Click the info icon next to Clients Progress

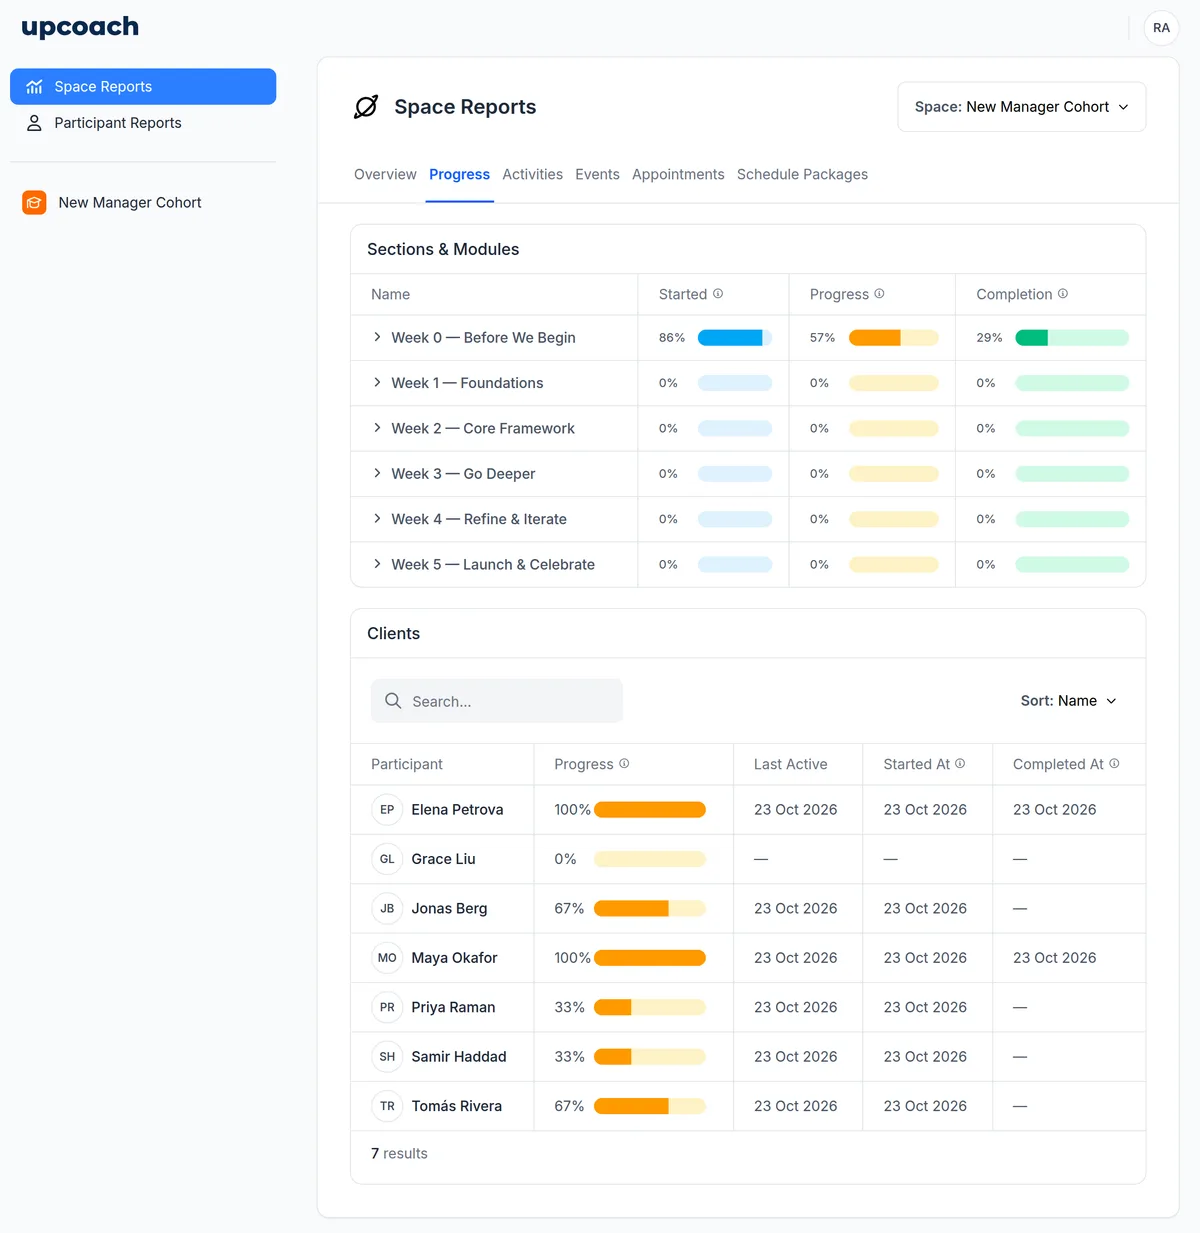624,764
